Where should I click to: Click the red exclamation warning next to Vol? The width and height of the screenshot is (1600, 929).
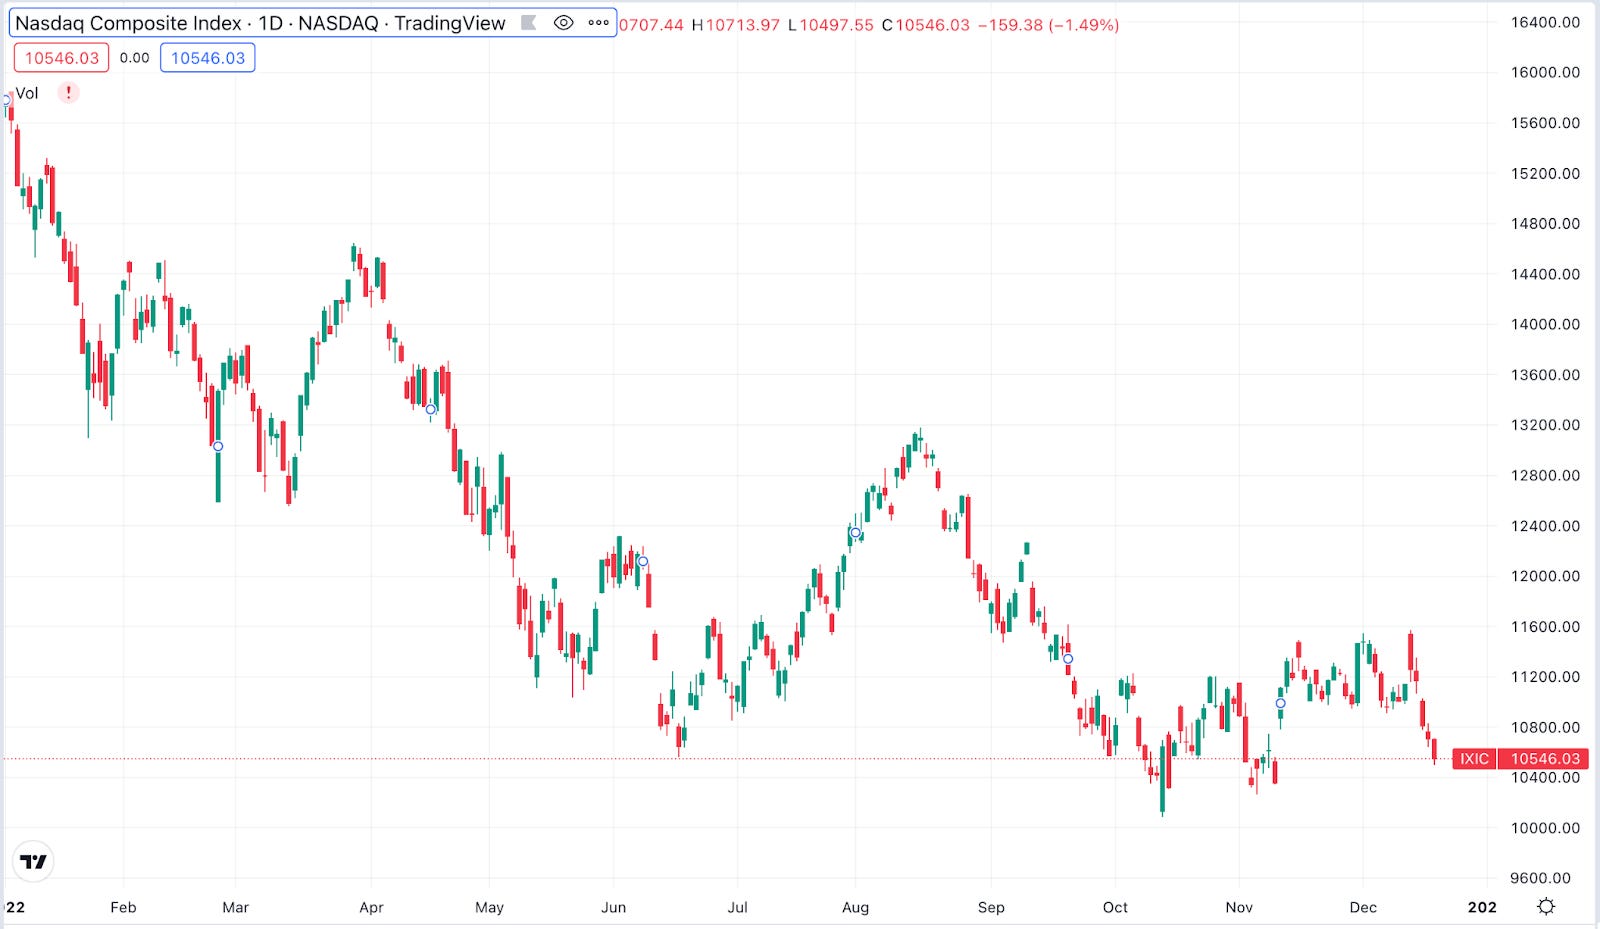(68, 93)
